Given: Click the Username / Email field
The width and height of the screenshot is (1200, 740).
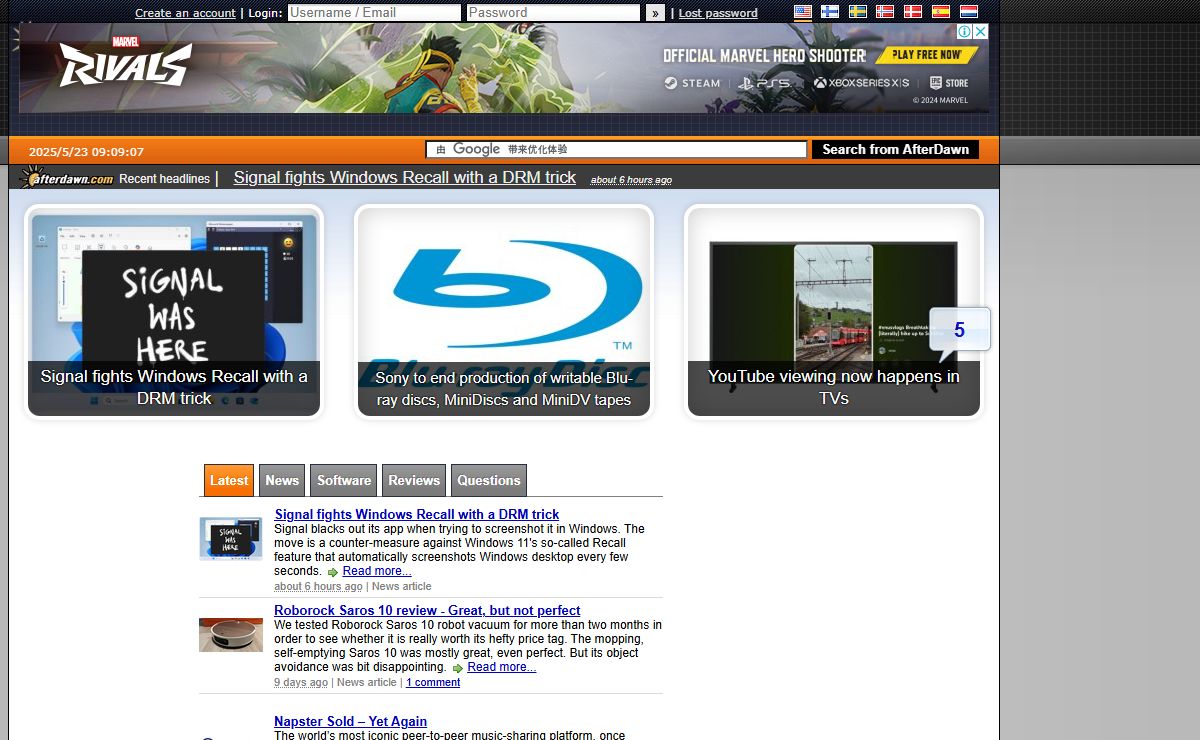Looking at the screenshot, I should point(374,13).
